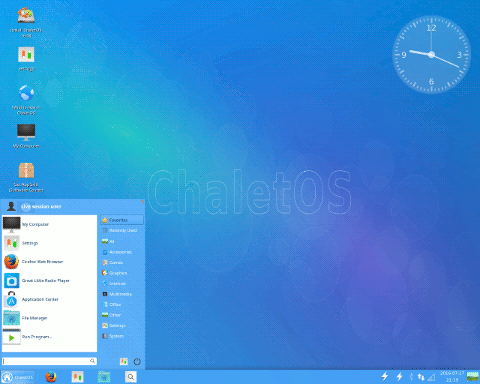This screenshot has width=480, height=384.
Task: Click the menu search input field
Action: pyautogui.click(x=49, y=361)
